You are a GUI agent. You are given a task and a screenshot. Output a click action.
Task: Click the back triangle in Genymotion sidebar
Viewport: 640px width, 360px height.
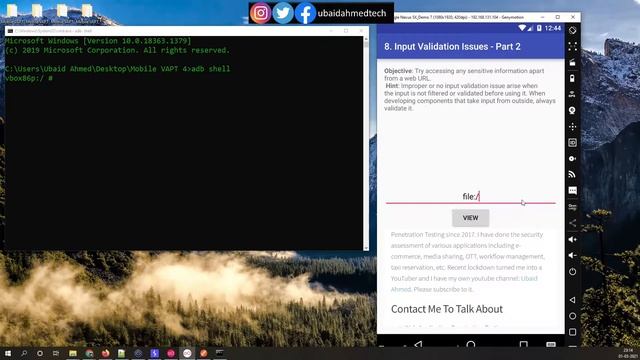click(572, 300)
